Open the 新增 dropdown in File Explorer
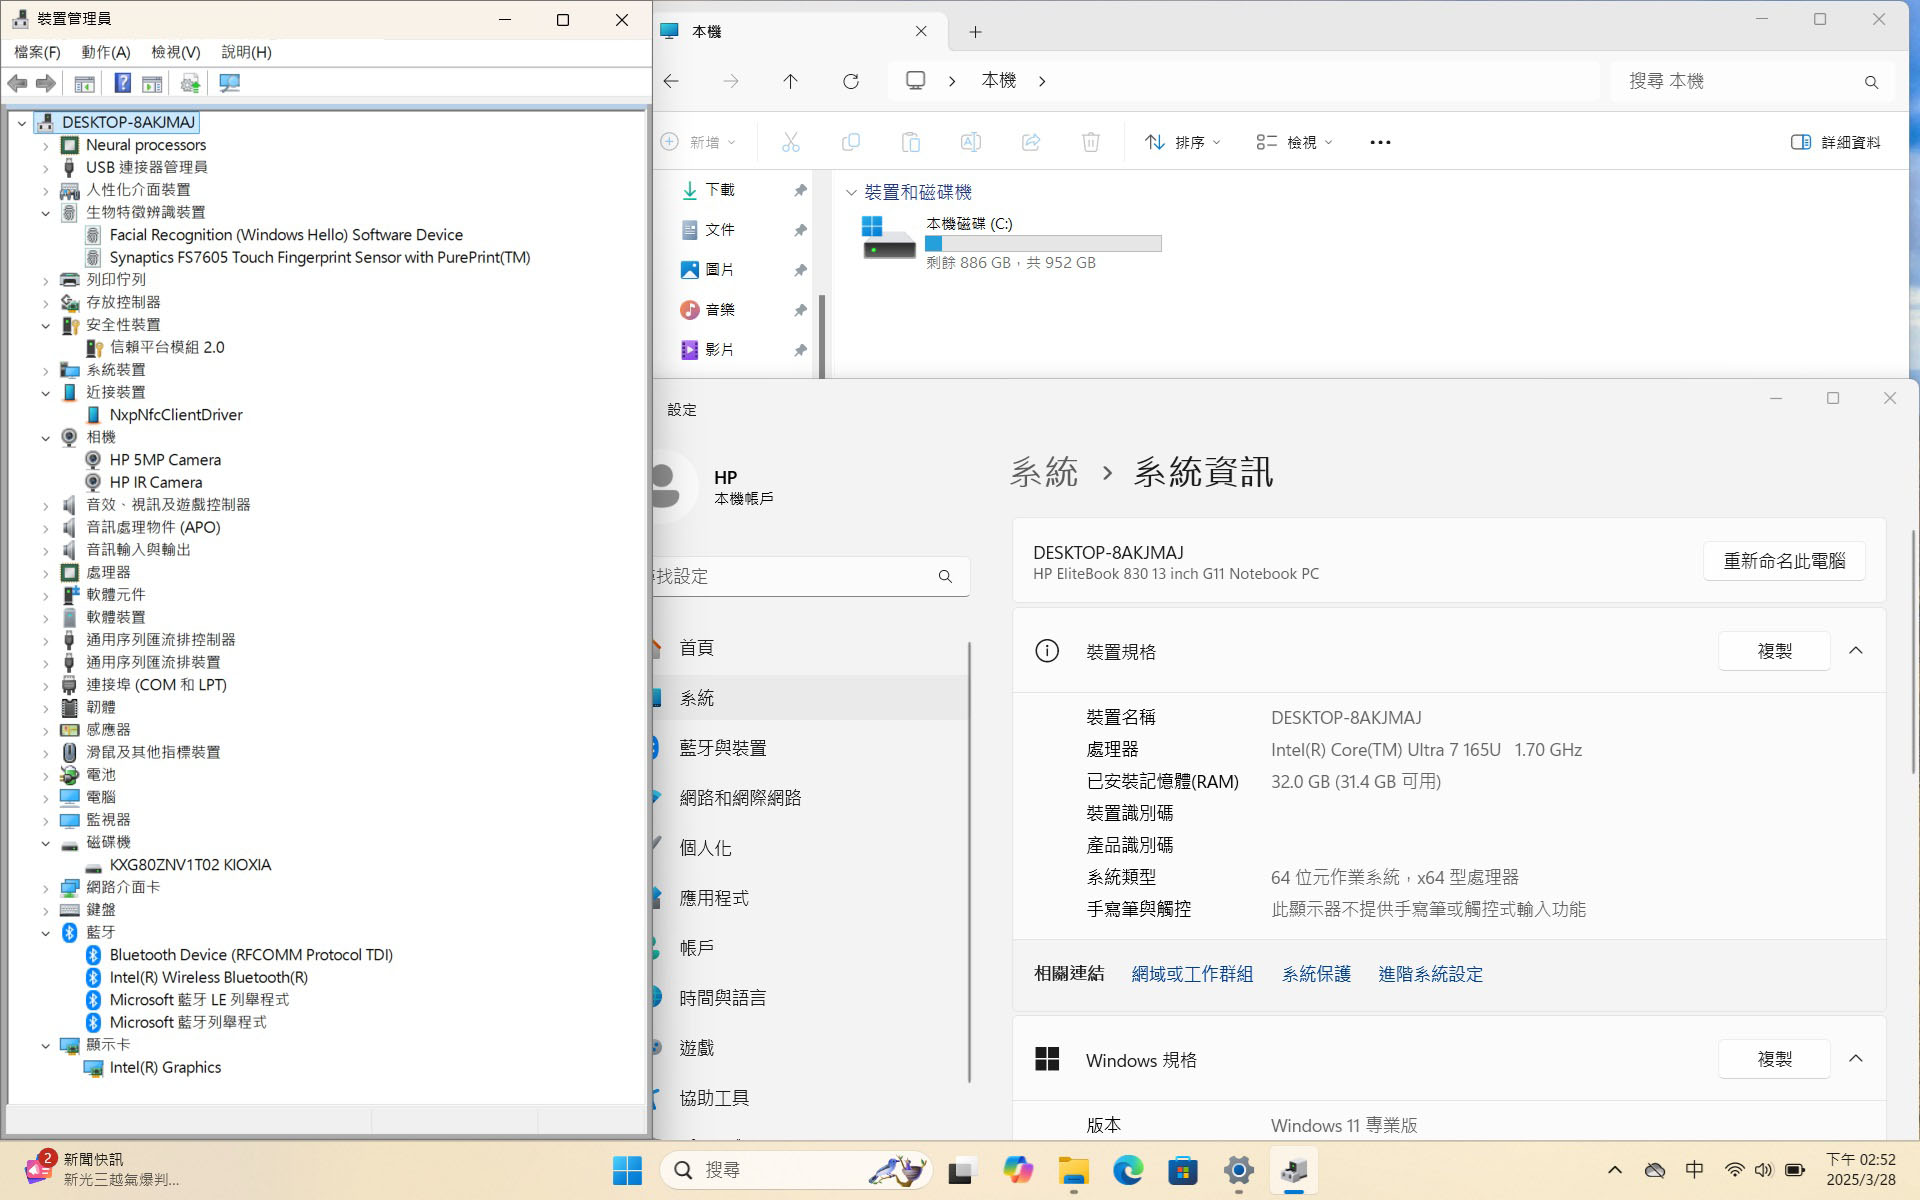Viewport: 1920px width, 1200px height. (x=698, y=142)
